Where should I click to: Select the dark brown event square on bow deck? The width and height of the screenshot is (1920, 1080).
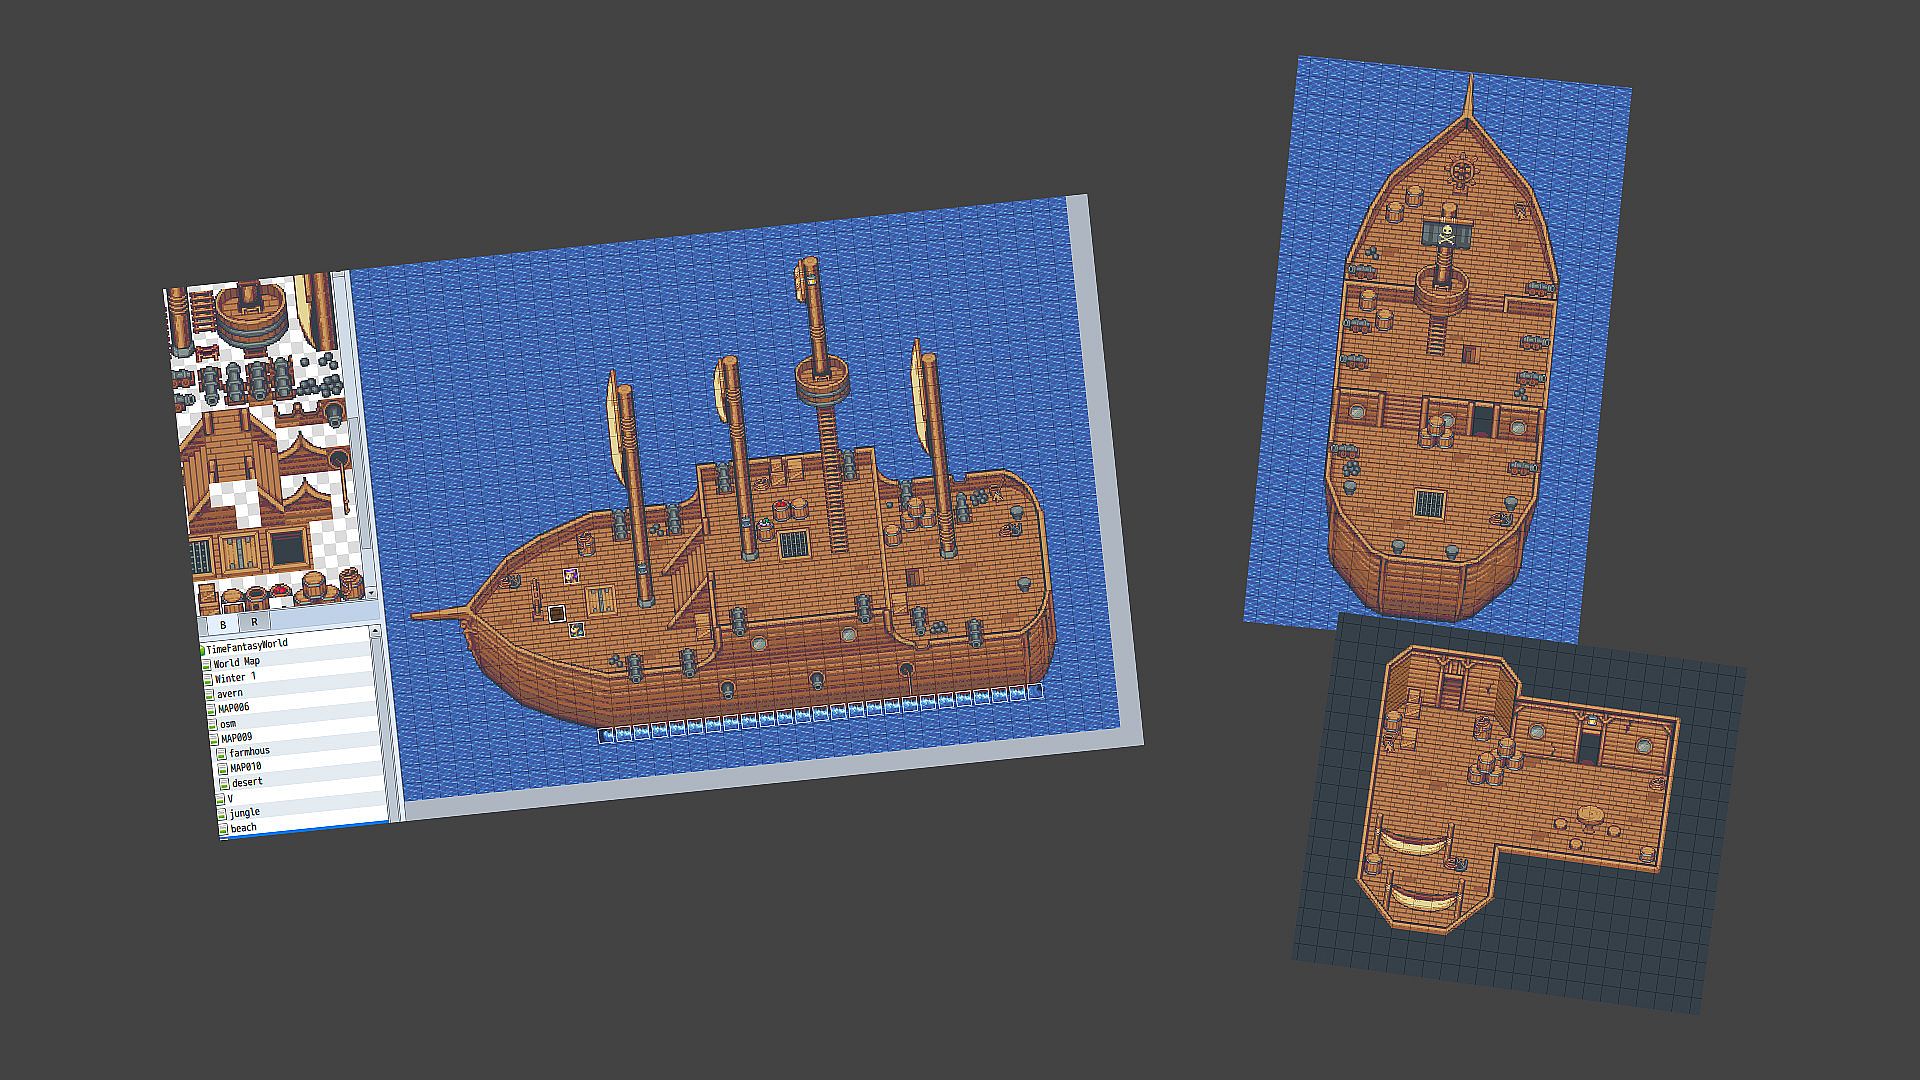[557, 613]
